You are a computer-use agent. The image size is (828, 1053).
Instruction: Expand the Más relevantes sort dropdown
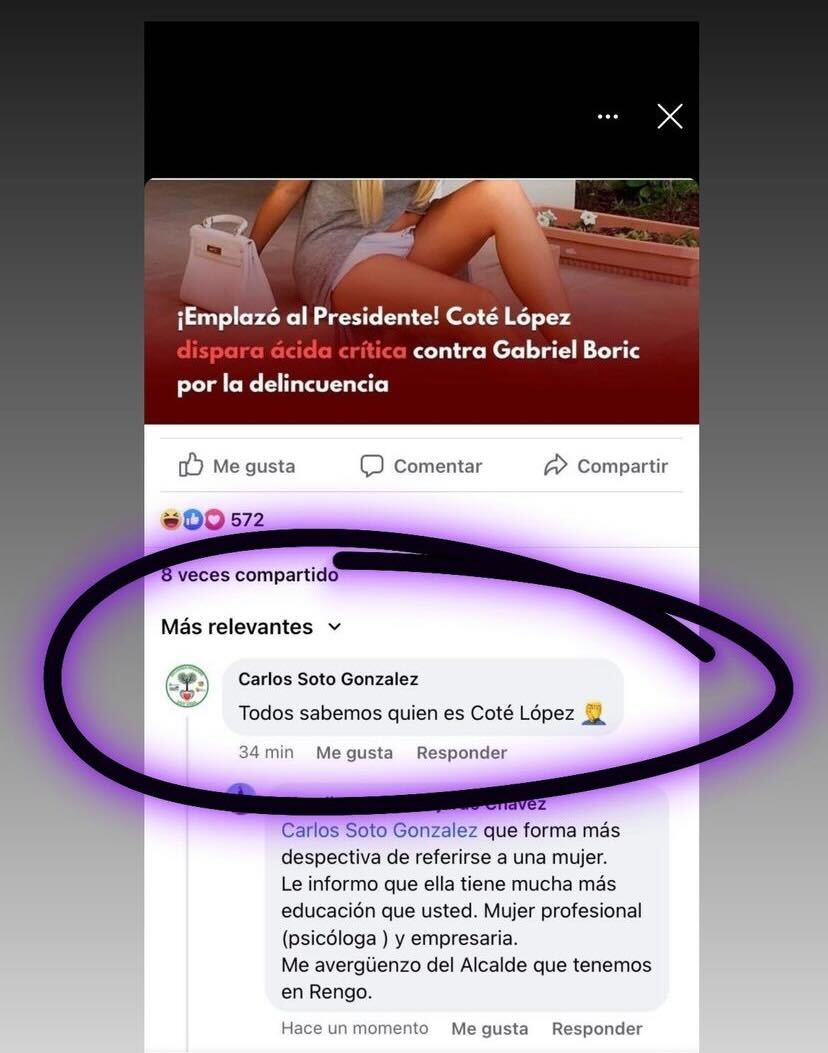pos(251,627)
